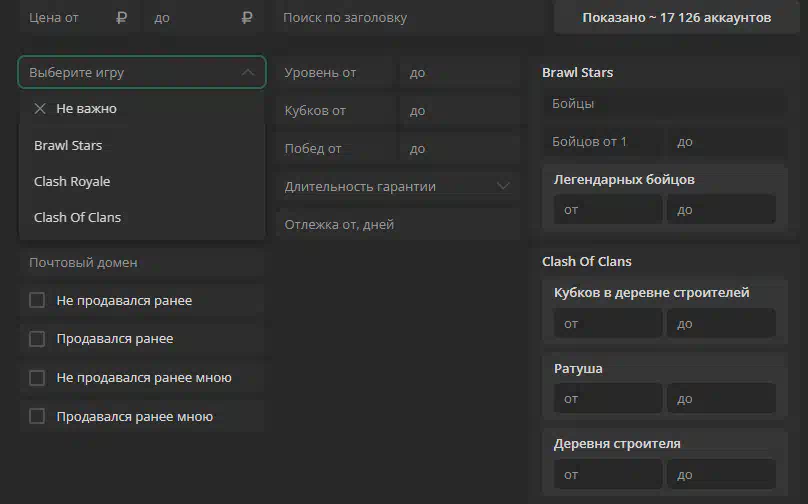The width and height of the screenshot is (808, 504).
Task: Pick the 'Не важно' option
Action: point(142,109)
